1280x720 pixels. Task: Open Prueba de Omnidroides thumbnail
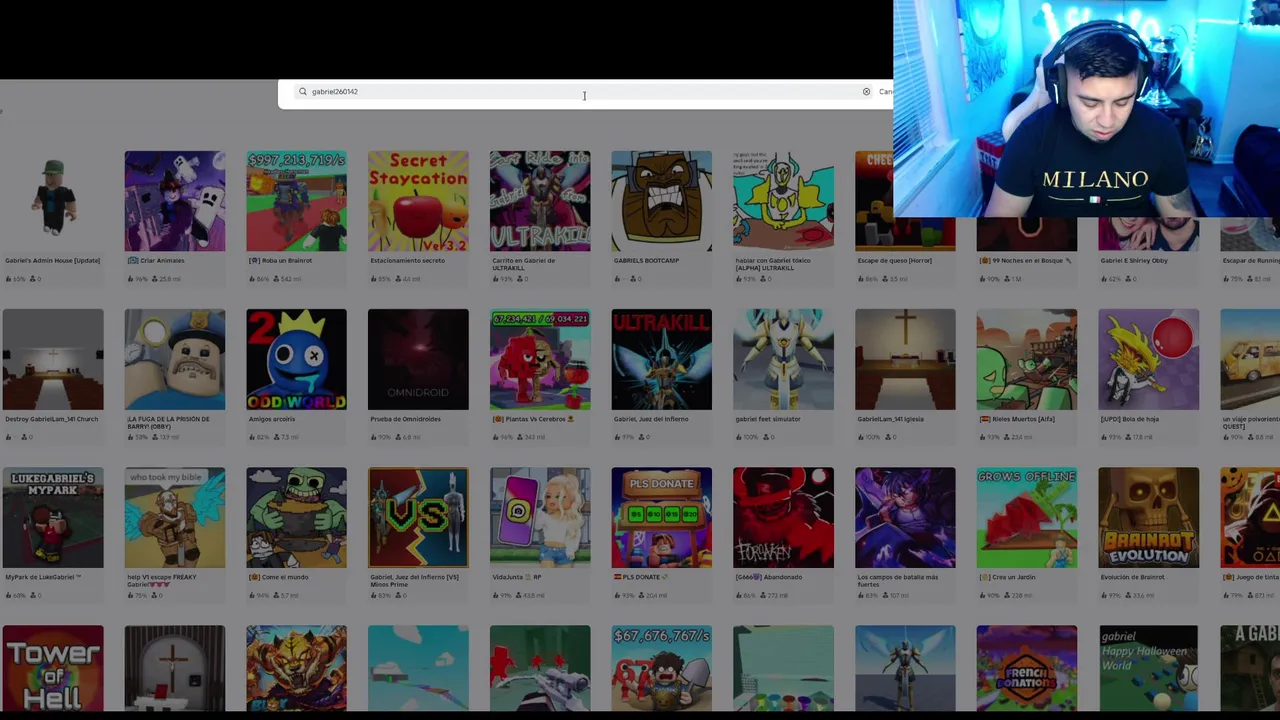tap(418, 359)
